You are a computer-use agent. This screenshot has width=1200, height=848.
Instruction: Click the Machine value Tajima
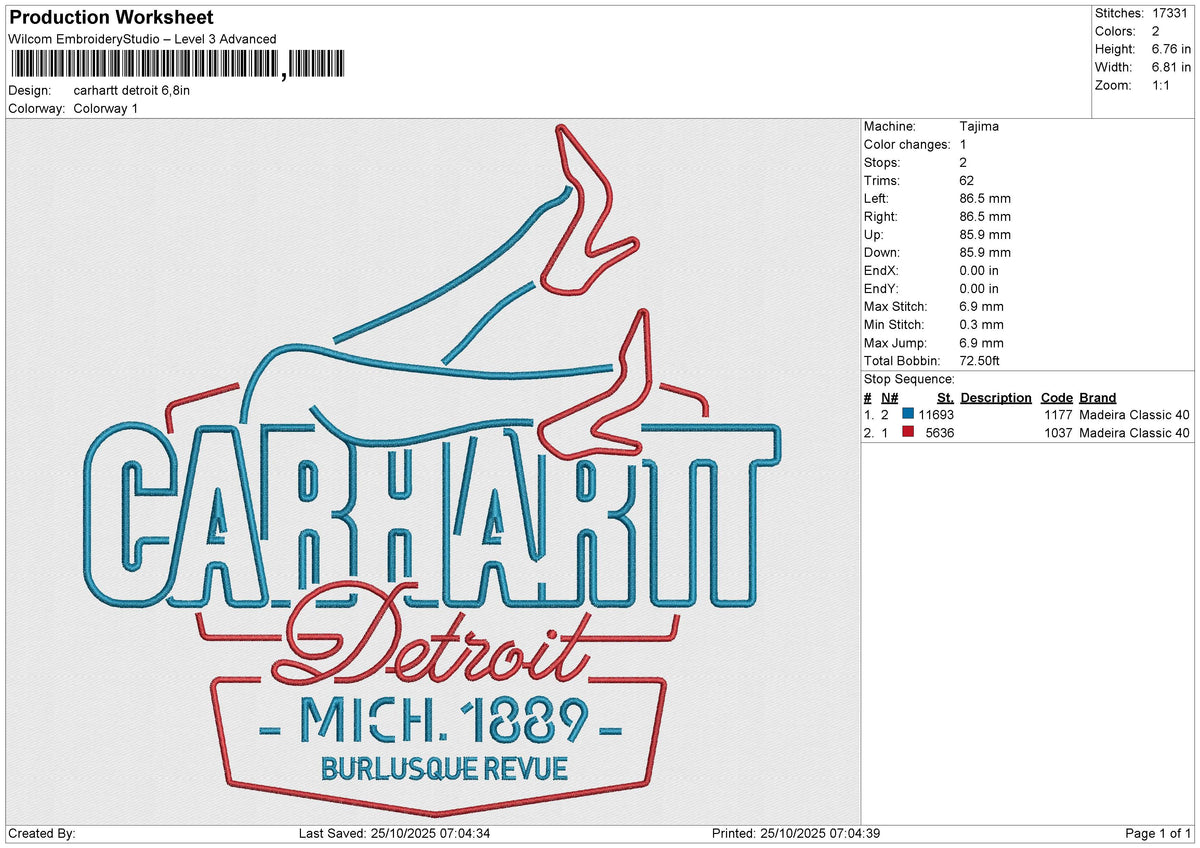tap(978, 126)
